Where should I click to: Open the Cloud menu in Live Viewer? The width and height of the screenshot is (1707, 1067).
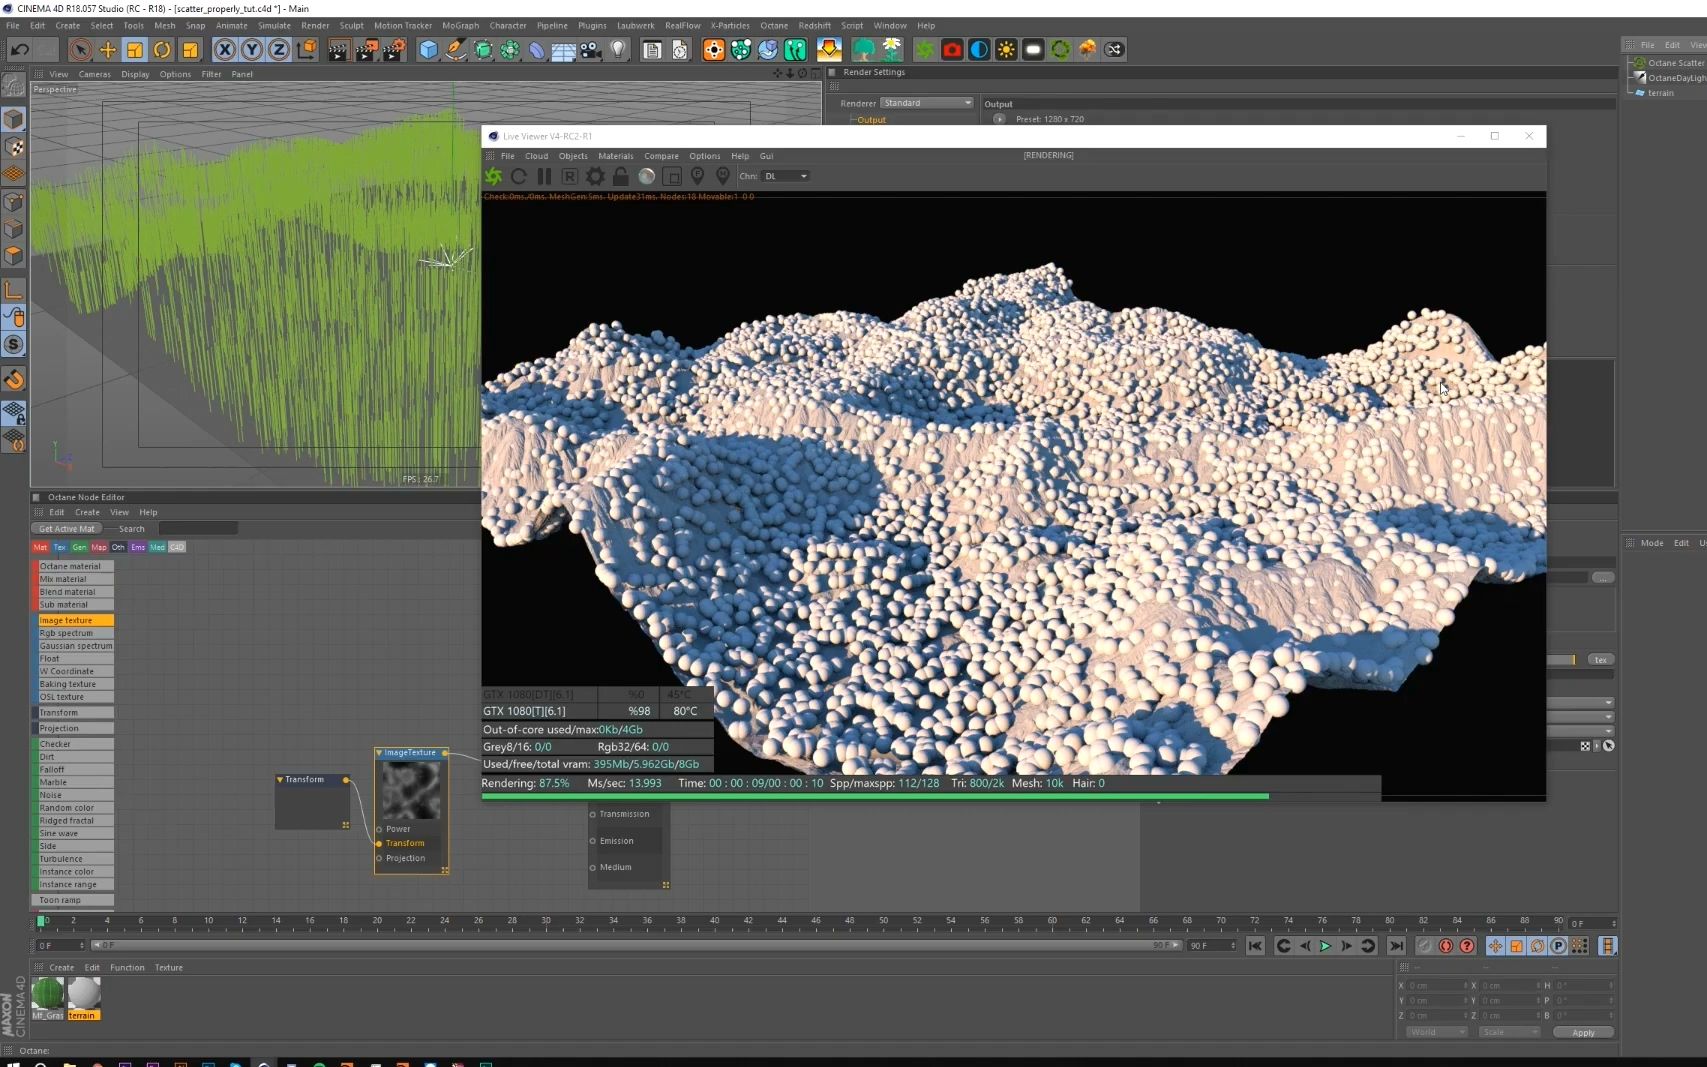[537, 156]
